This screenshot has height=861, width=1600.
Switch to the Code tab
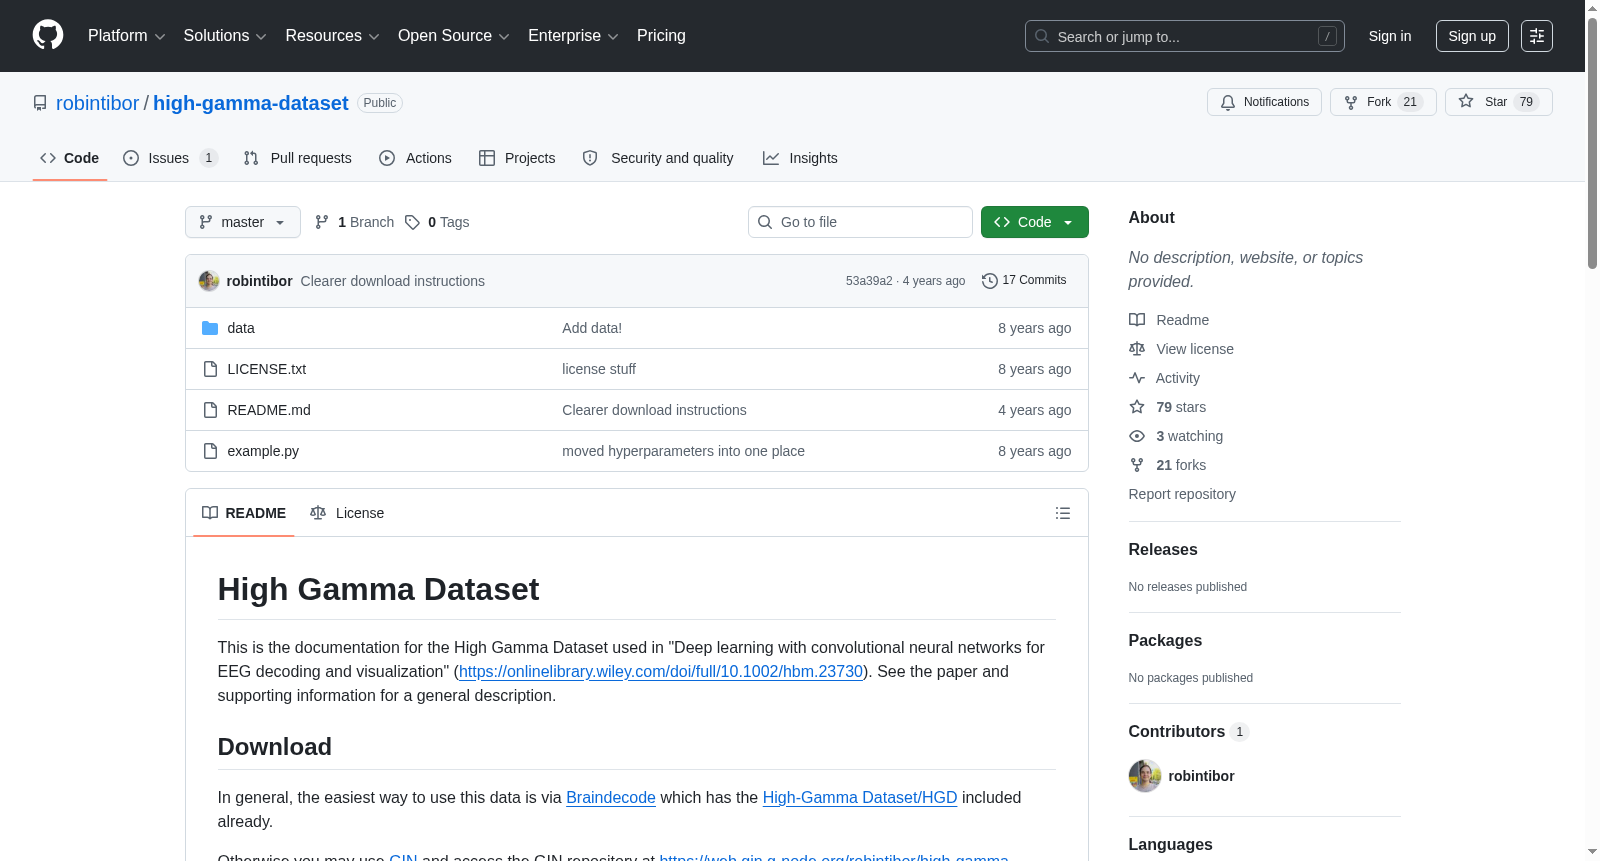point(70,158)
